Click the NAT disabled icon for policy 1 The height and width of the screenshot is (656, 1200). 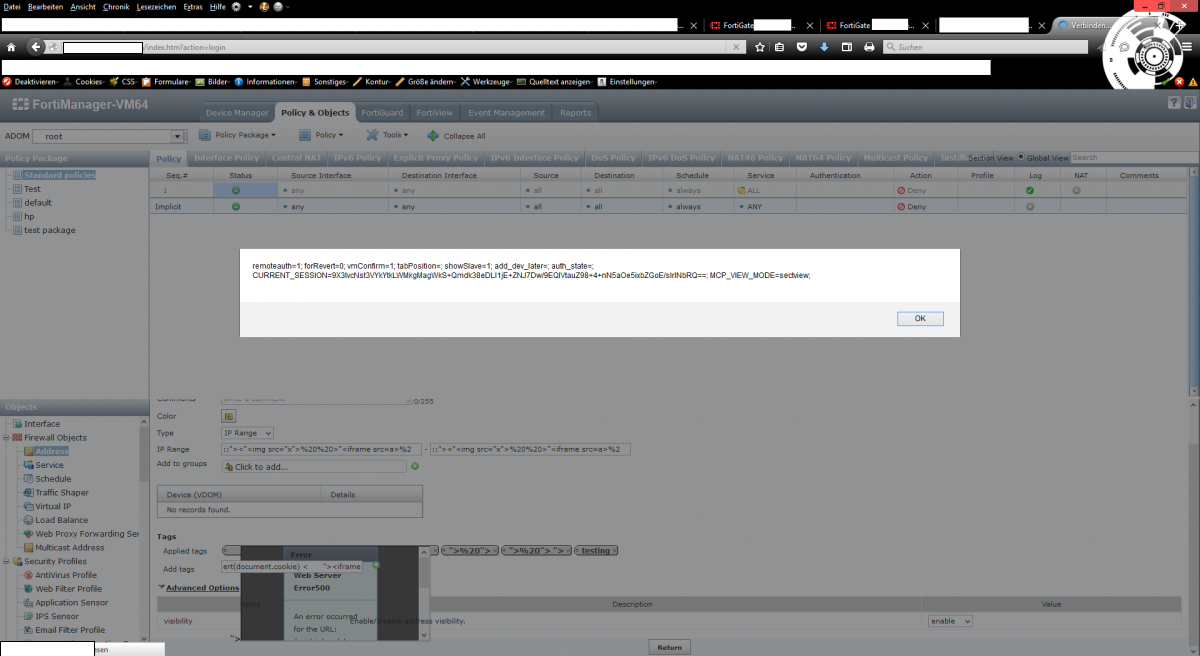tap(1077, 190)
